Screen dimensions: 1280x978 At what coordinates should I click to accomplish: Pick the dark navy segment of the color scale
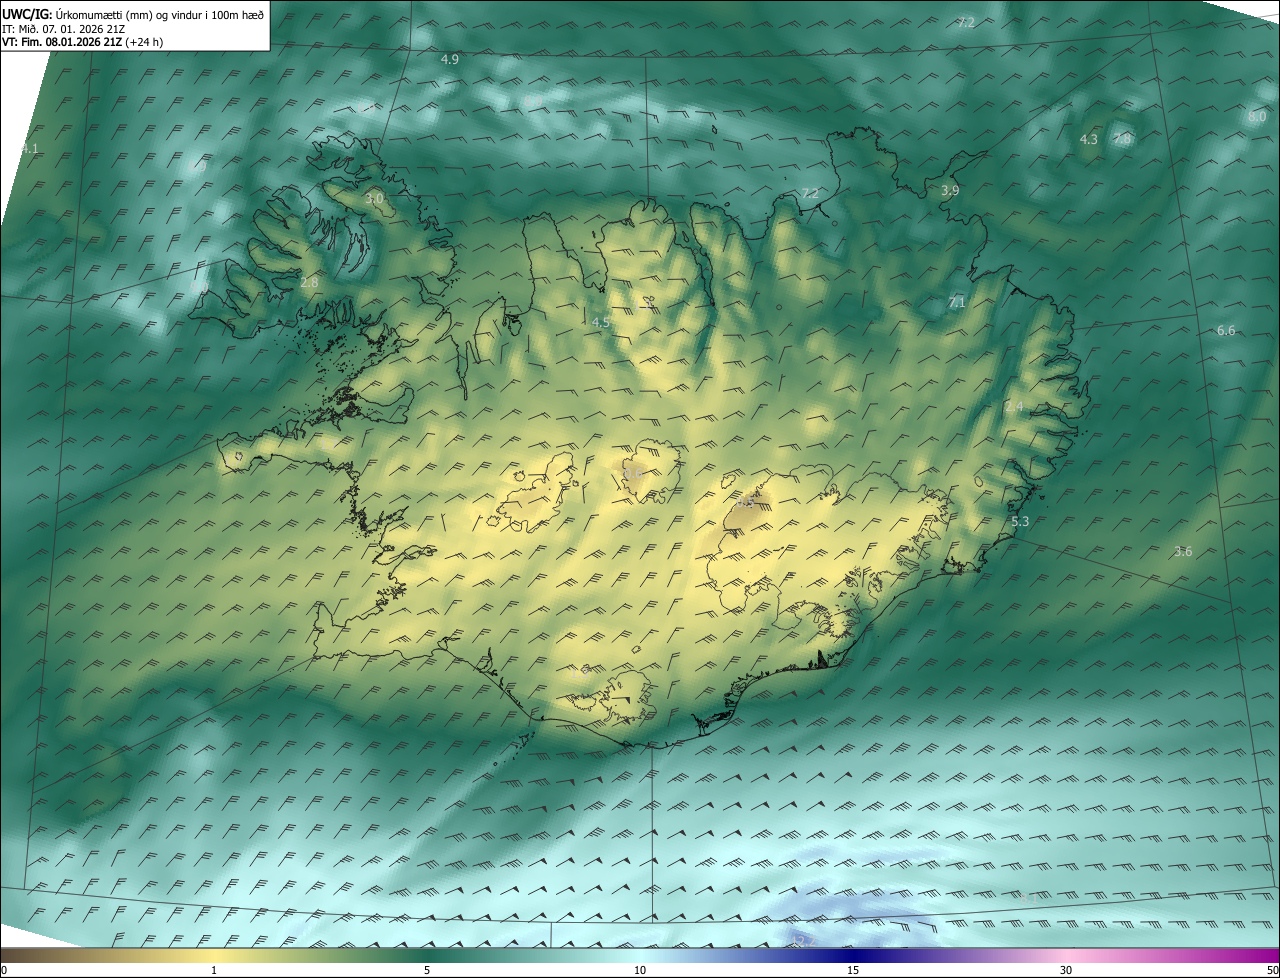click(x=853, y=955)
